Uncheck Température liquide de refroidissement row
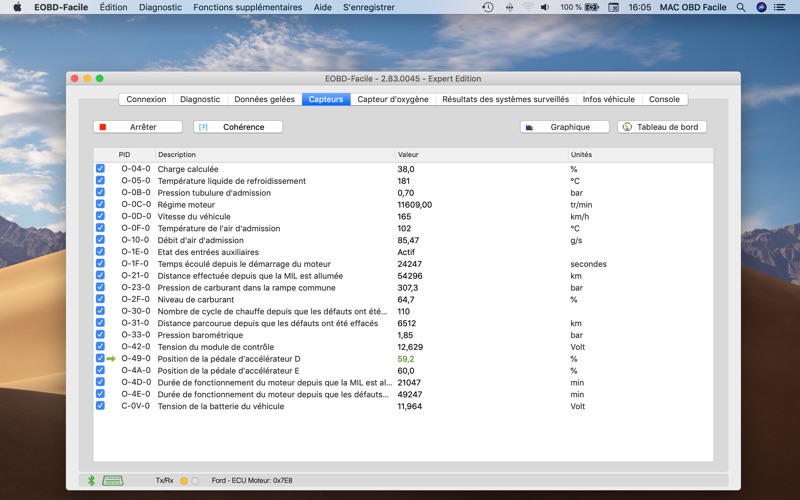The image size is (800, 500). pos(100,180)
